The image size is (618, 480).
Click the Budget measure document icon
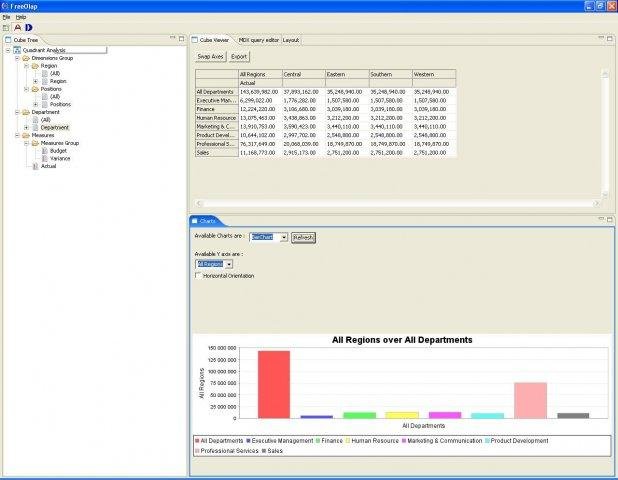pyautogui.click(x=45, y=151)
